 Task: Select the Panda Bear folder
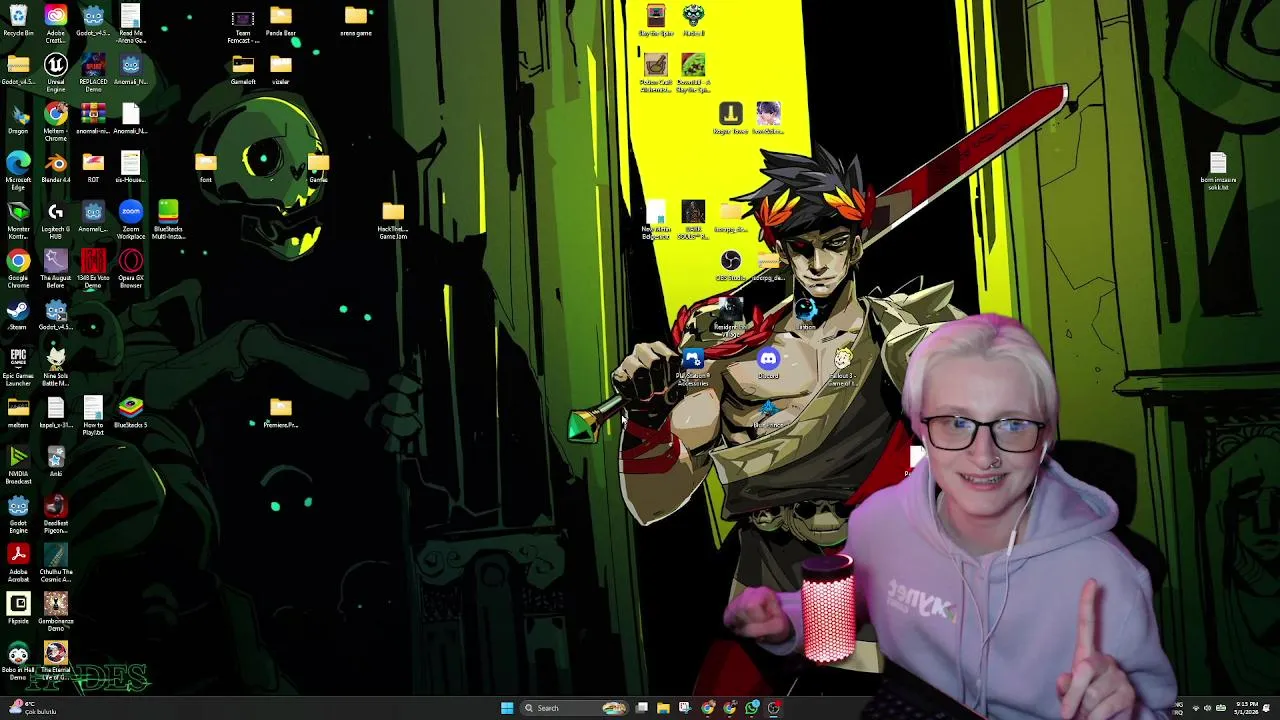pyautogui.click(x=281, y=21)
